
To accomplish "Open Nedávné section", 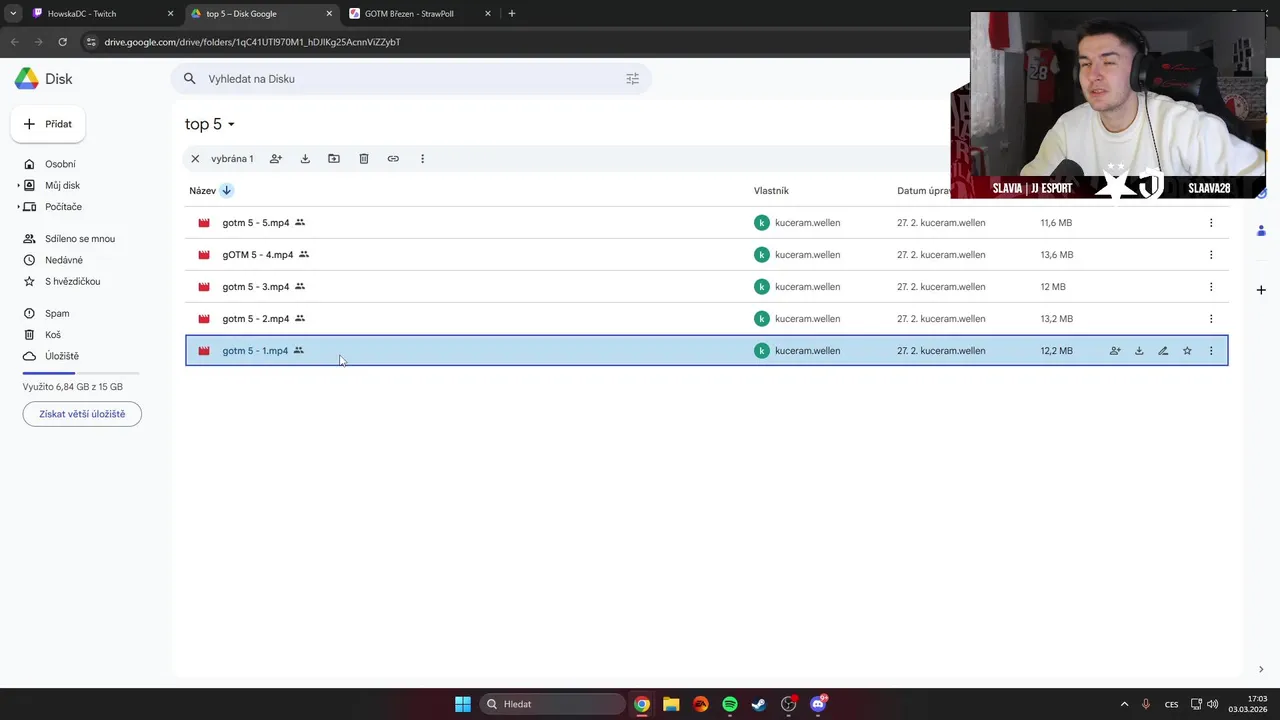I will pyautogui.click(x=64, y=260).
